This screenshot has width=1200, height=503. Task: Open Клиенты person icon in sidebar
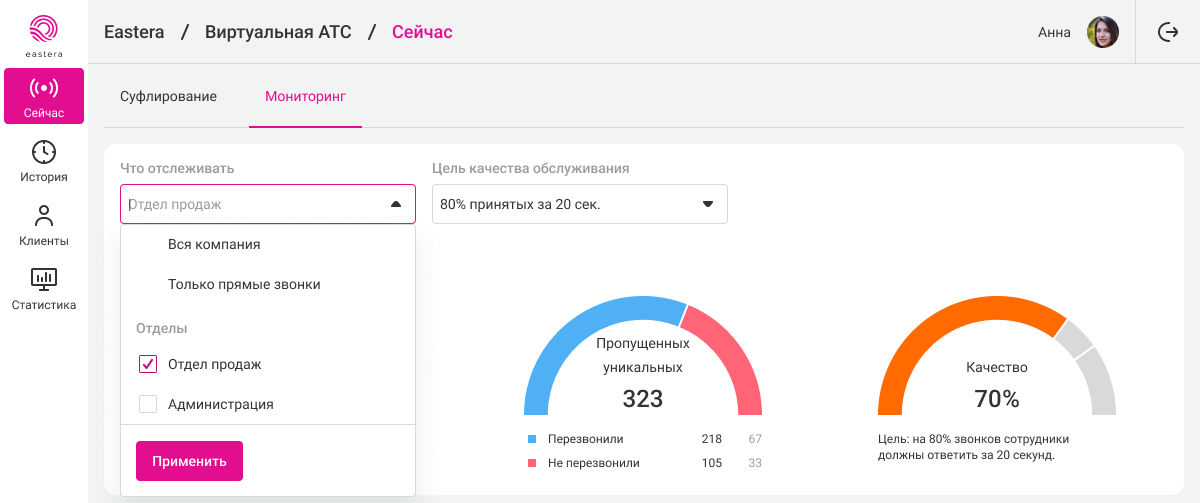(x=44, y=216)
